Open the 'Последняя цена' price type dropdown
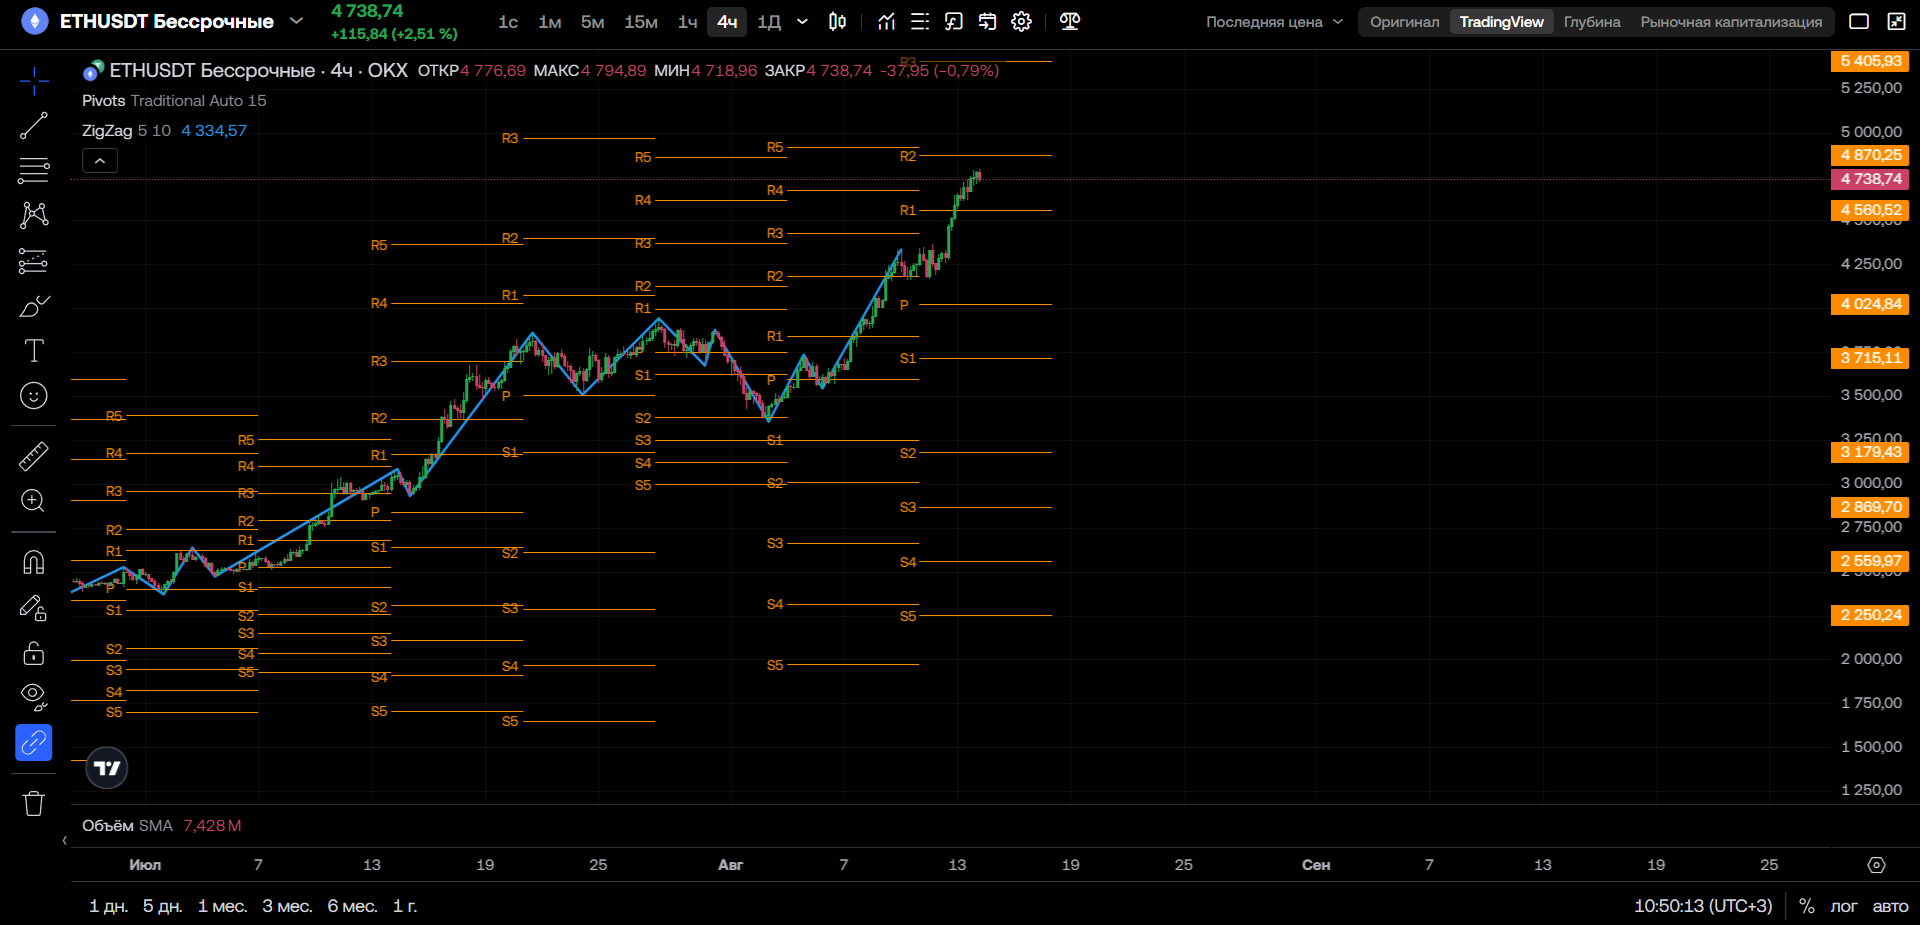The height and width of the screenshot is (925, 1920). [x=1274, y=22]
